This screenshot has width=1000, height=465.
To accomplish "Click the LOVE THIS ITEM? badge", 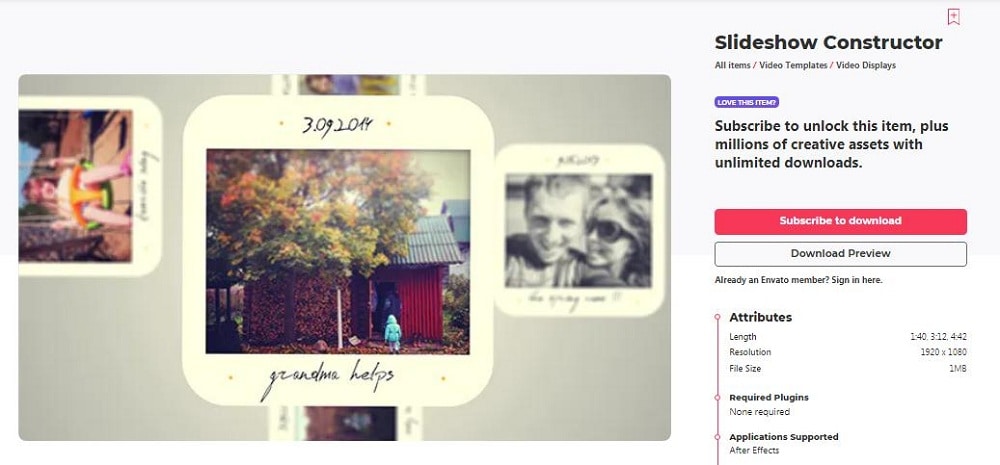I will click(747, 102).
